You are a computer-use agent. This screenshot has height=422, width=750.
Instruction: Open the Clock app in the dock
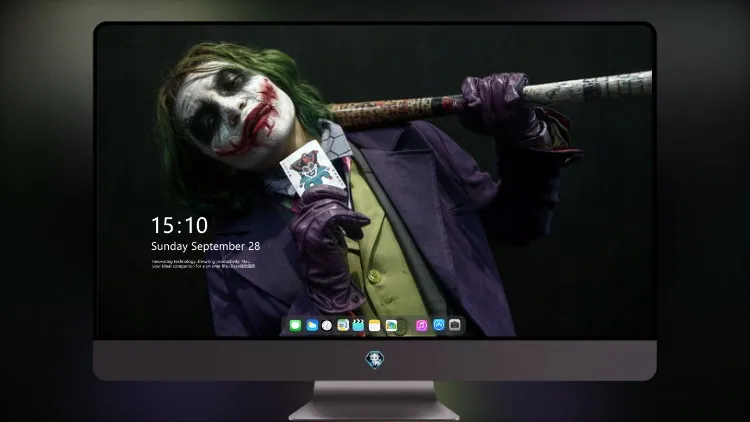pyautogui.click(x=327, y=326)
